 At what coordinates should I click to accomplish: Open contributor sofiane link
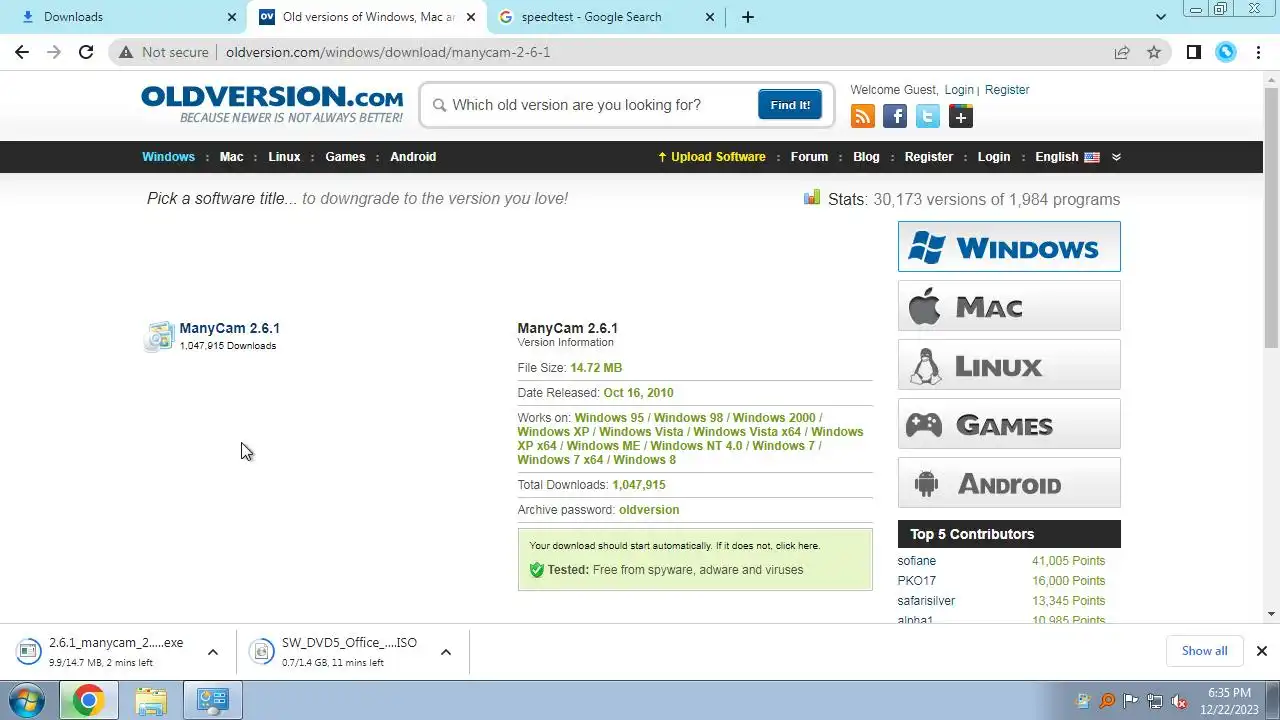tap(916, 561)
